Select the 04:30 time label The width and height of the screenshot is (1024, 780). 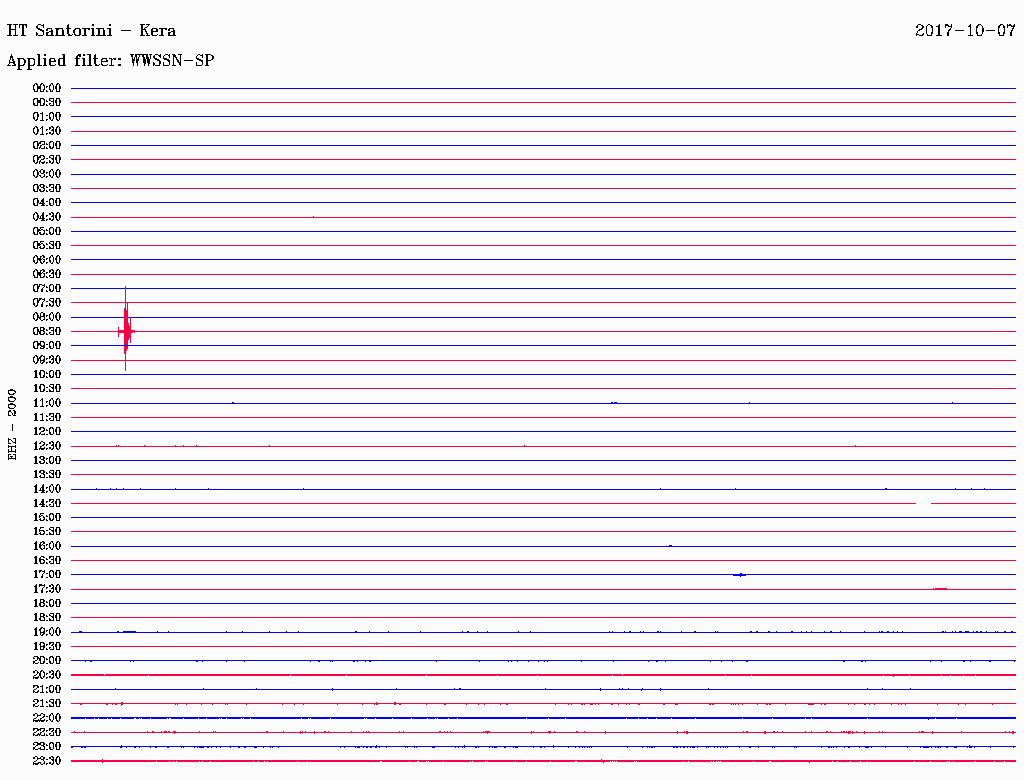click(47, 217)
